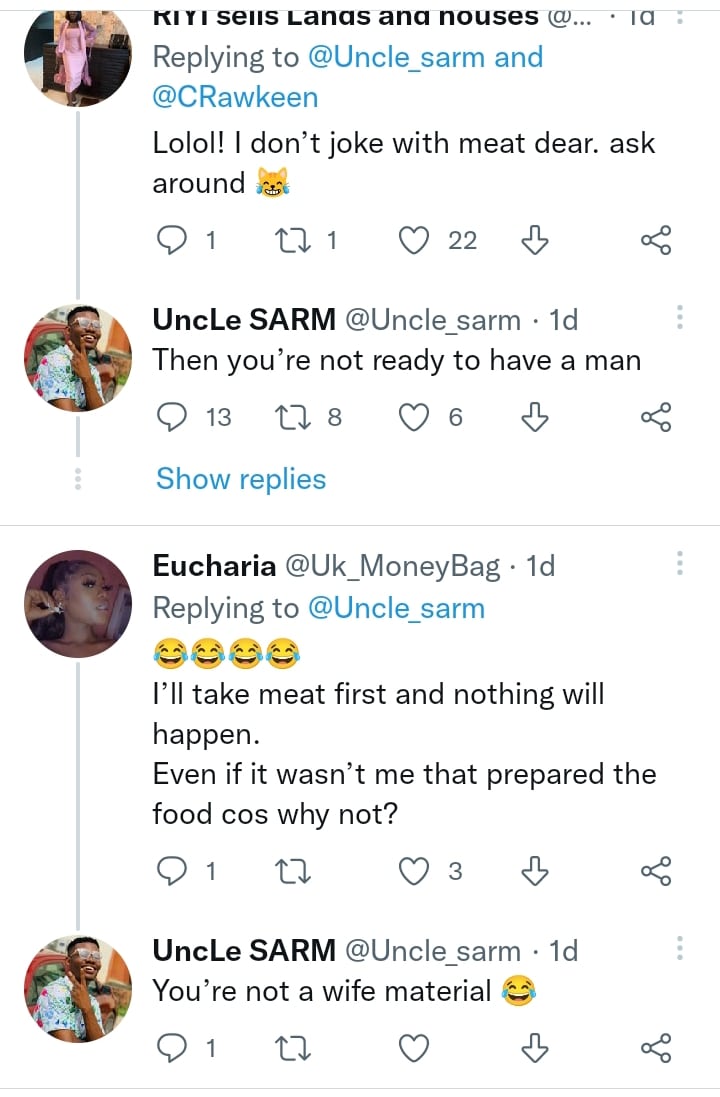
Task: Open @Uncle_sarm link in Eucharia's reply
Action: tap(396, 608)
